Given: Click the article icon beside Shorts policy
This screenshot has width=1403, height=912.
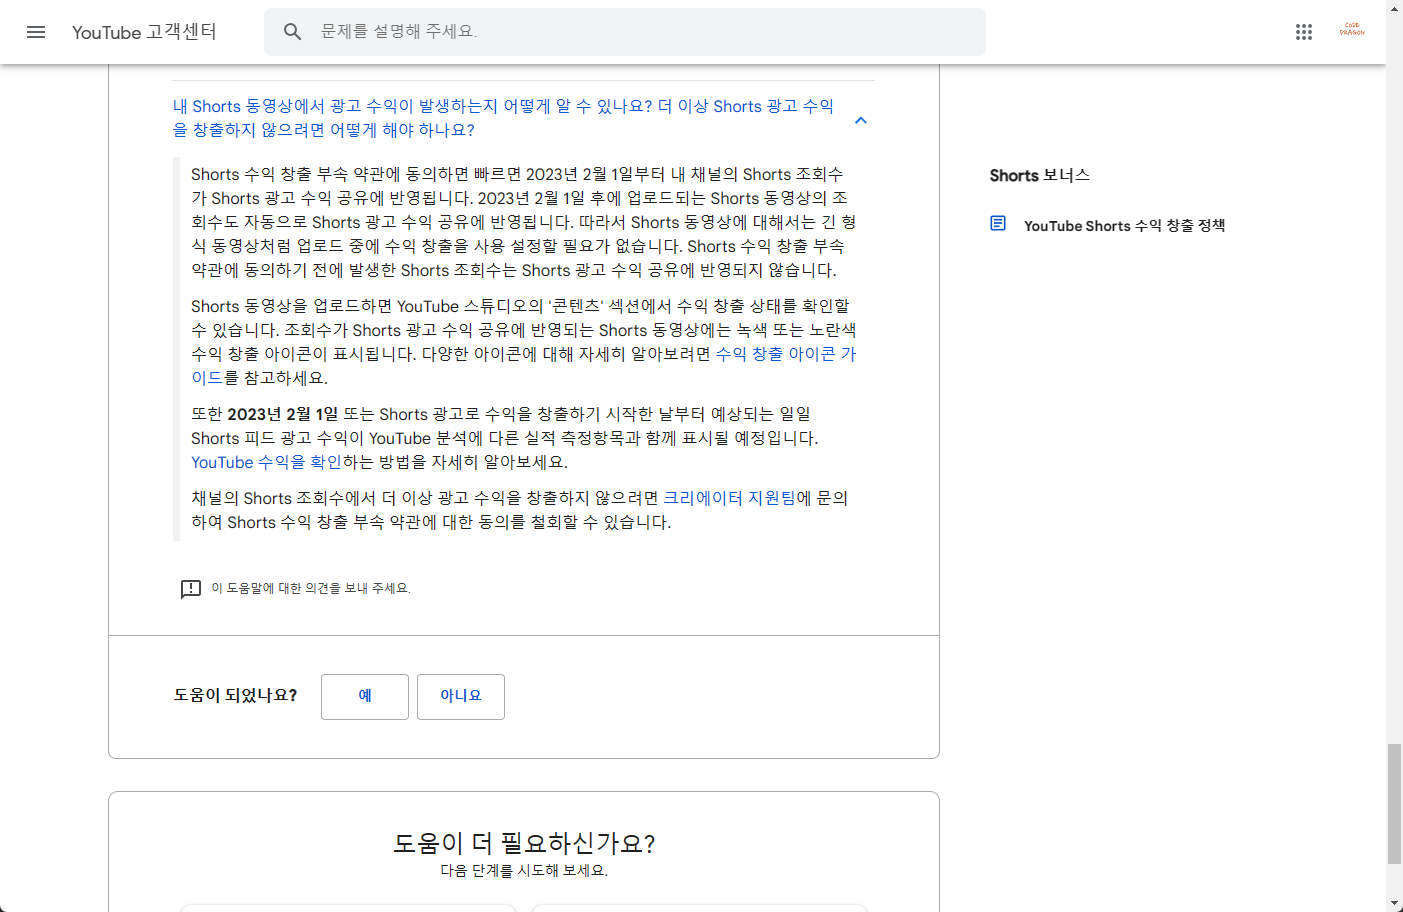Looking at the screenshot, I should (x=998, y=223).
